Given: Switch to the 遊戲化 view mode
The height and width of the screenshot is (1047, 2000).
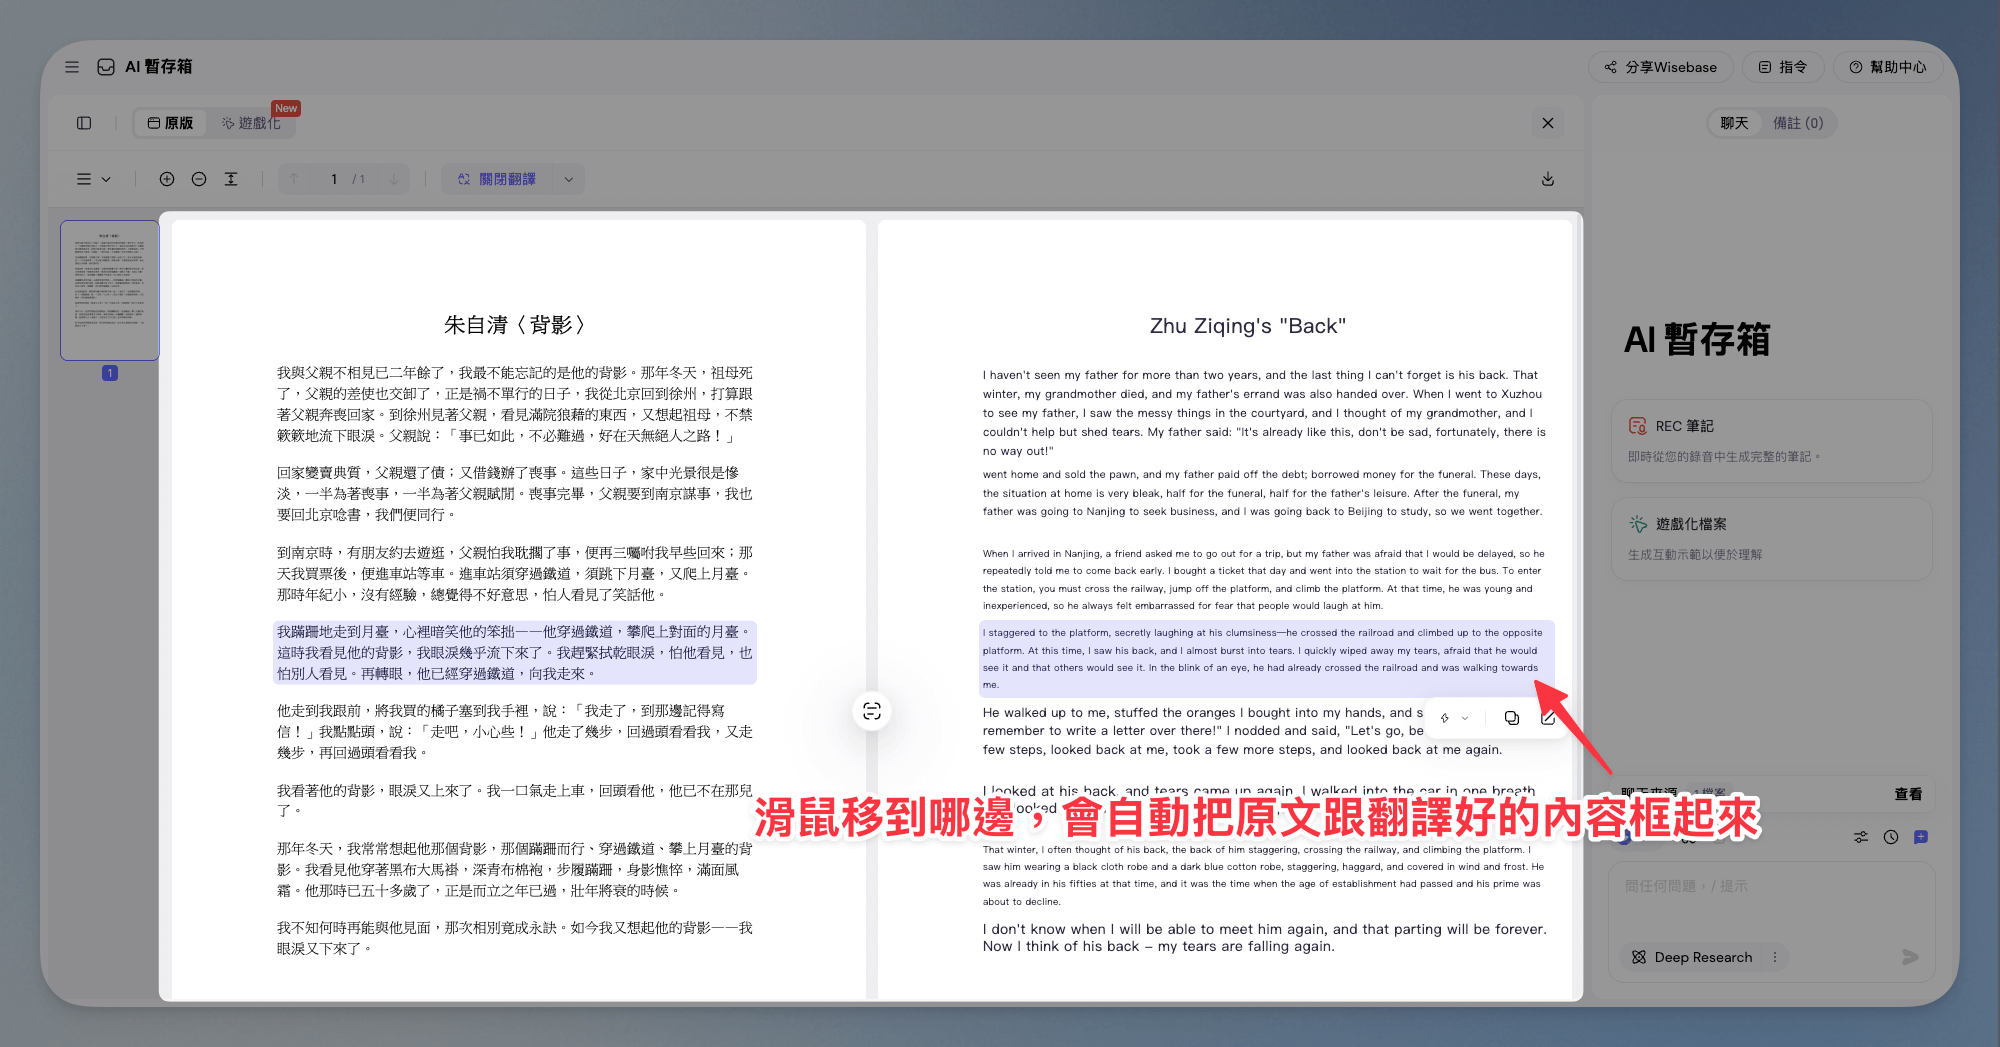Looking at the screenshot, I should click(252, 123).
